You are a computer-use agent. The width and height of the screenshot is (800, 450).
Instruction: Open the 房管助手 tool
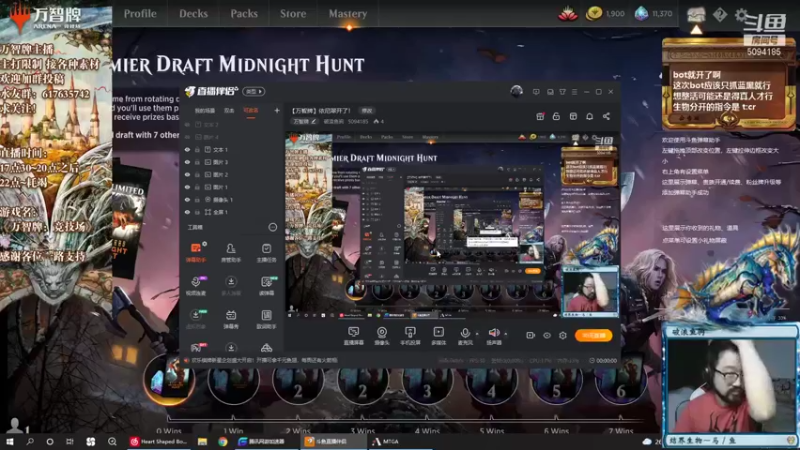[x=231, y=253]
